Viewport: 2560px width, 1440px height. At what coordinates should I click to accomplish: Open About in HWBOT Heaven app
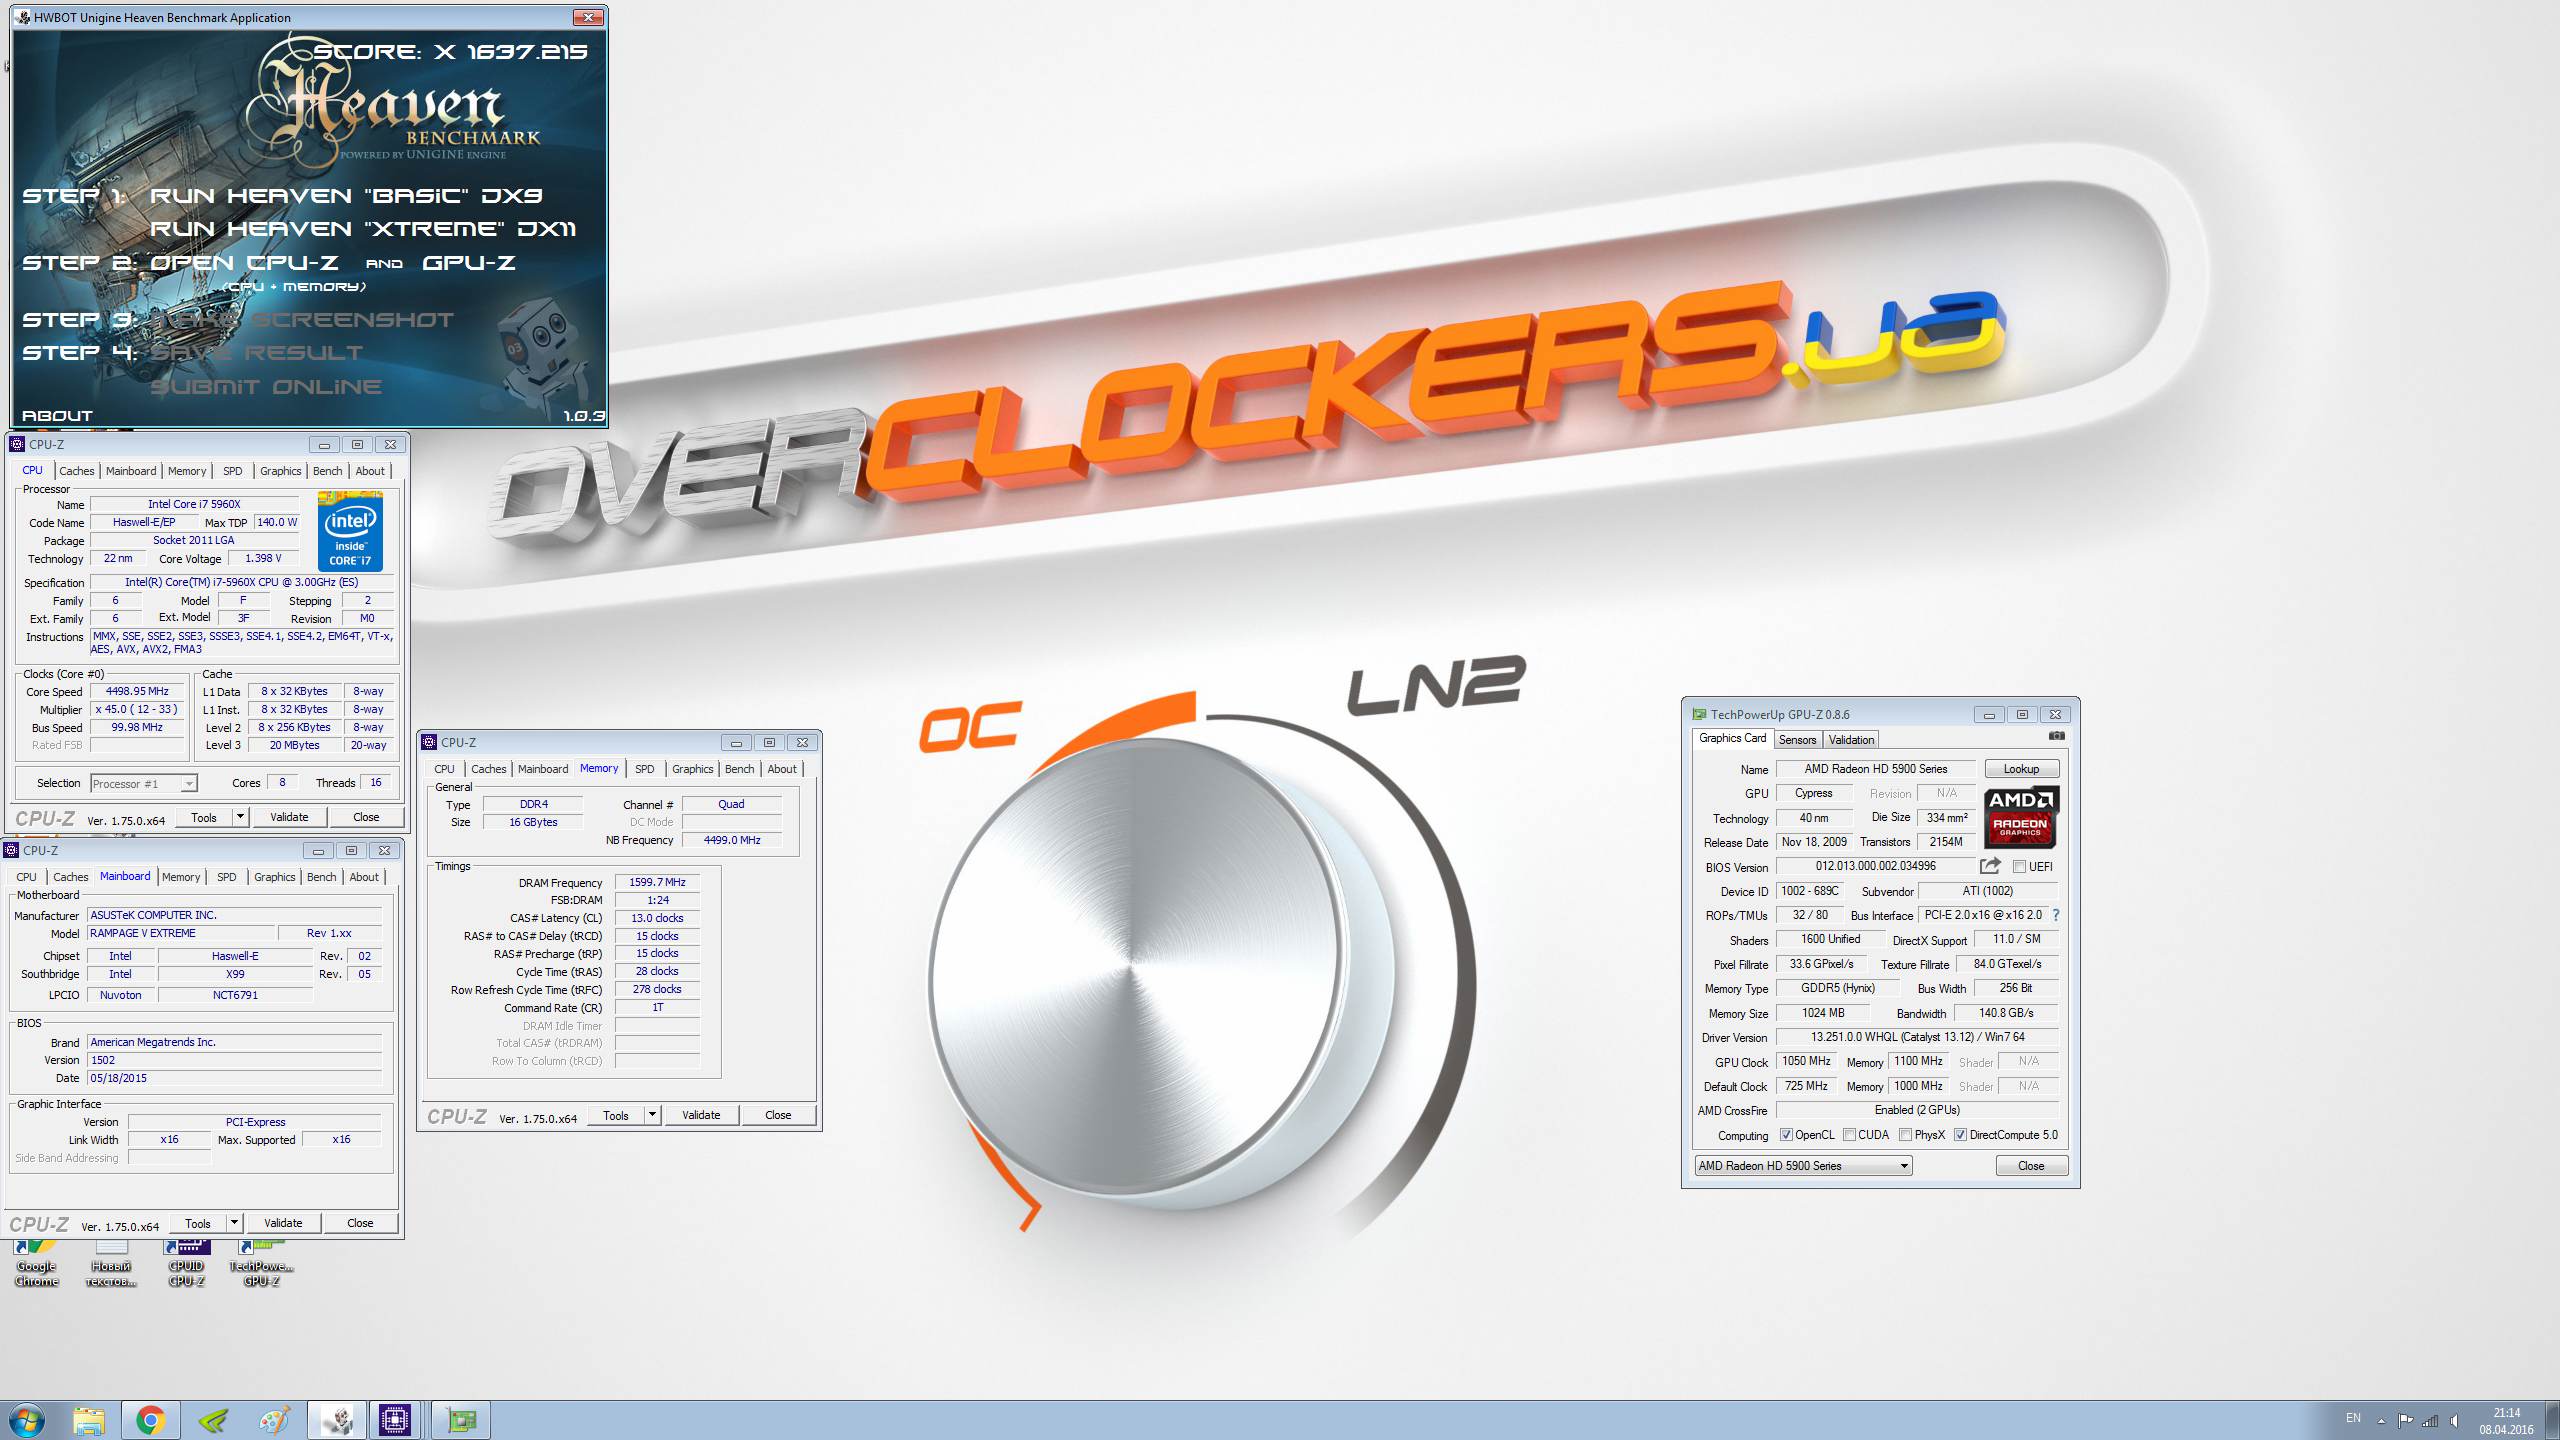pyautogui.click(x=57, y=415)
